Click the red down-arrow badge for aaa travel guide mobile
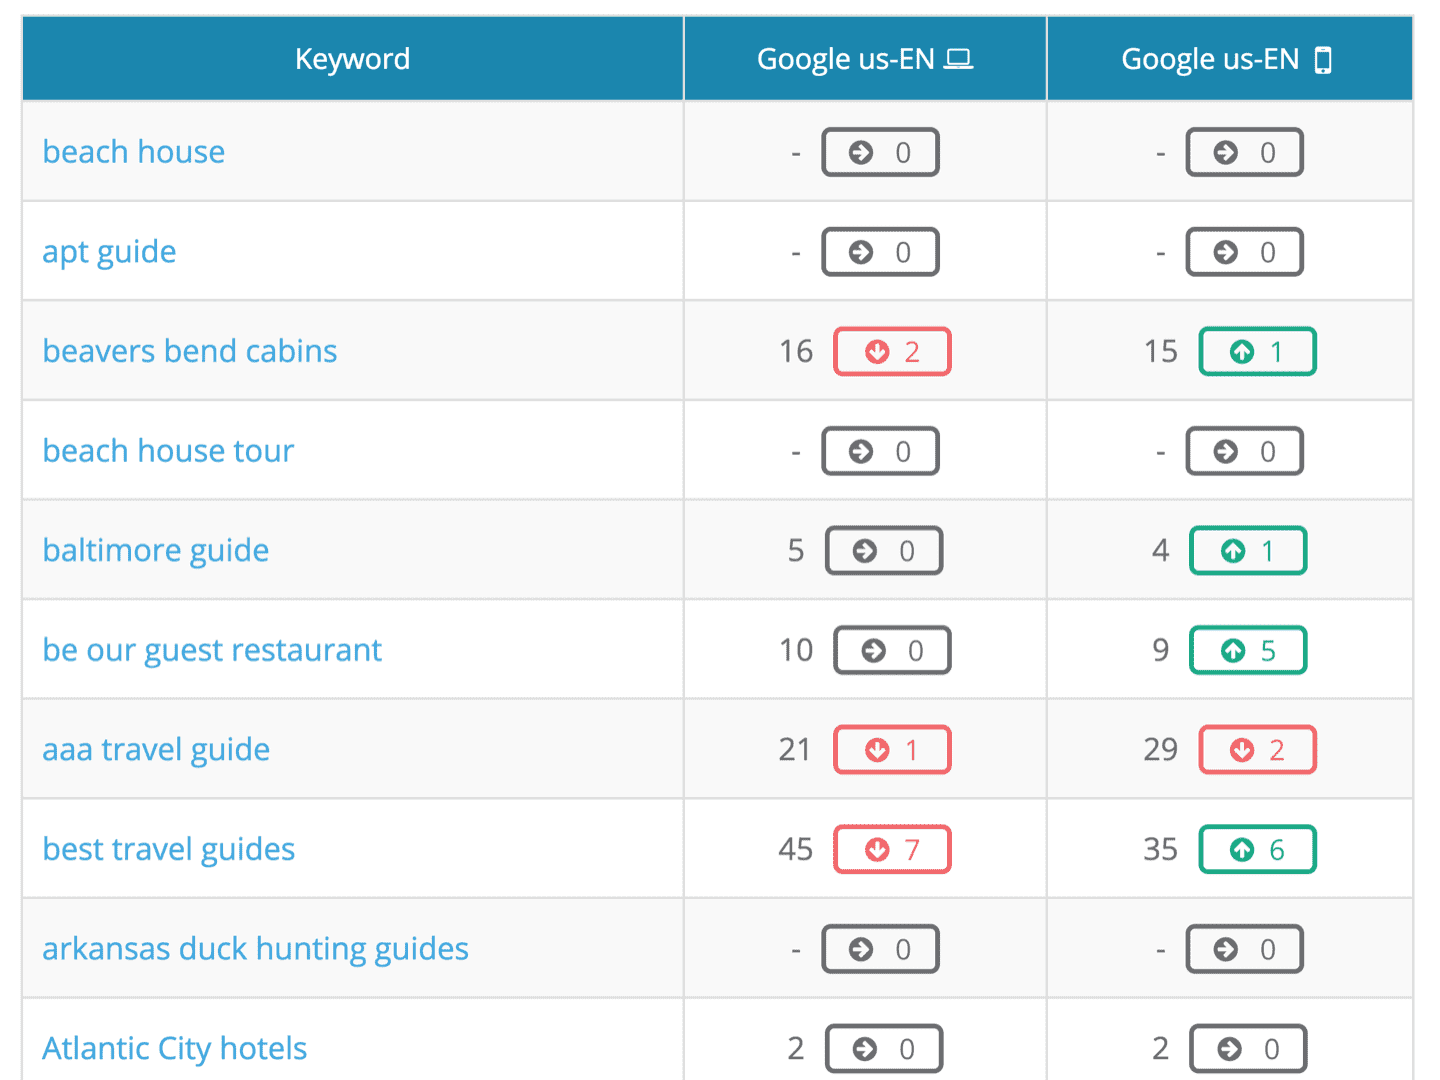This screenshot has height=1080, width=1440. tap(1258, 749)
